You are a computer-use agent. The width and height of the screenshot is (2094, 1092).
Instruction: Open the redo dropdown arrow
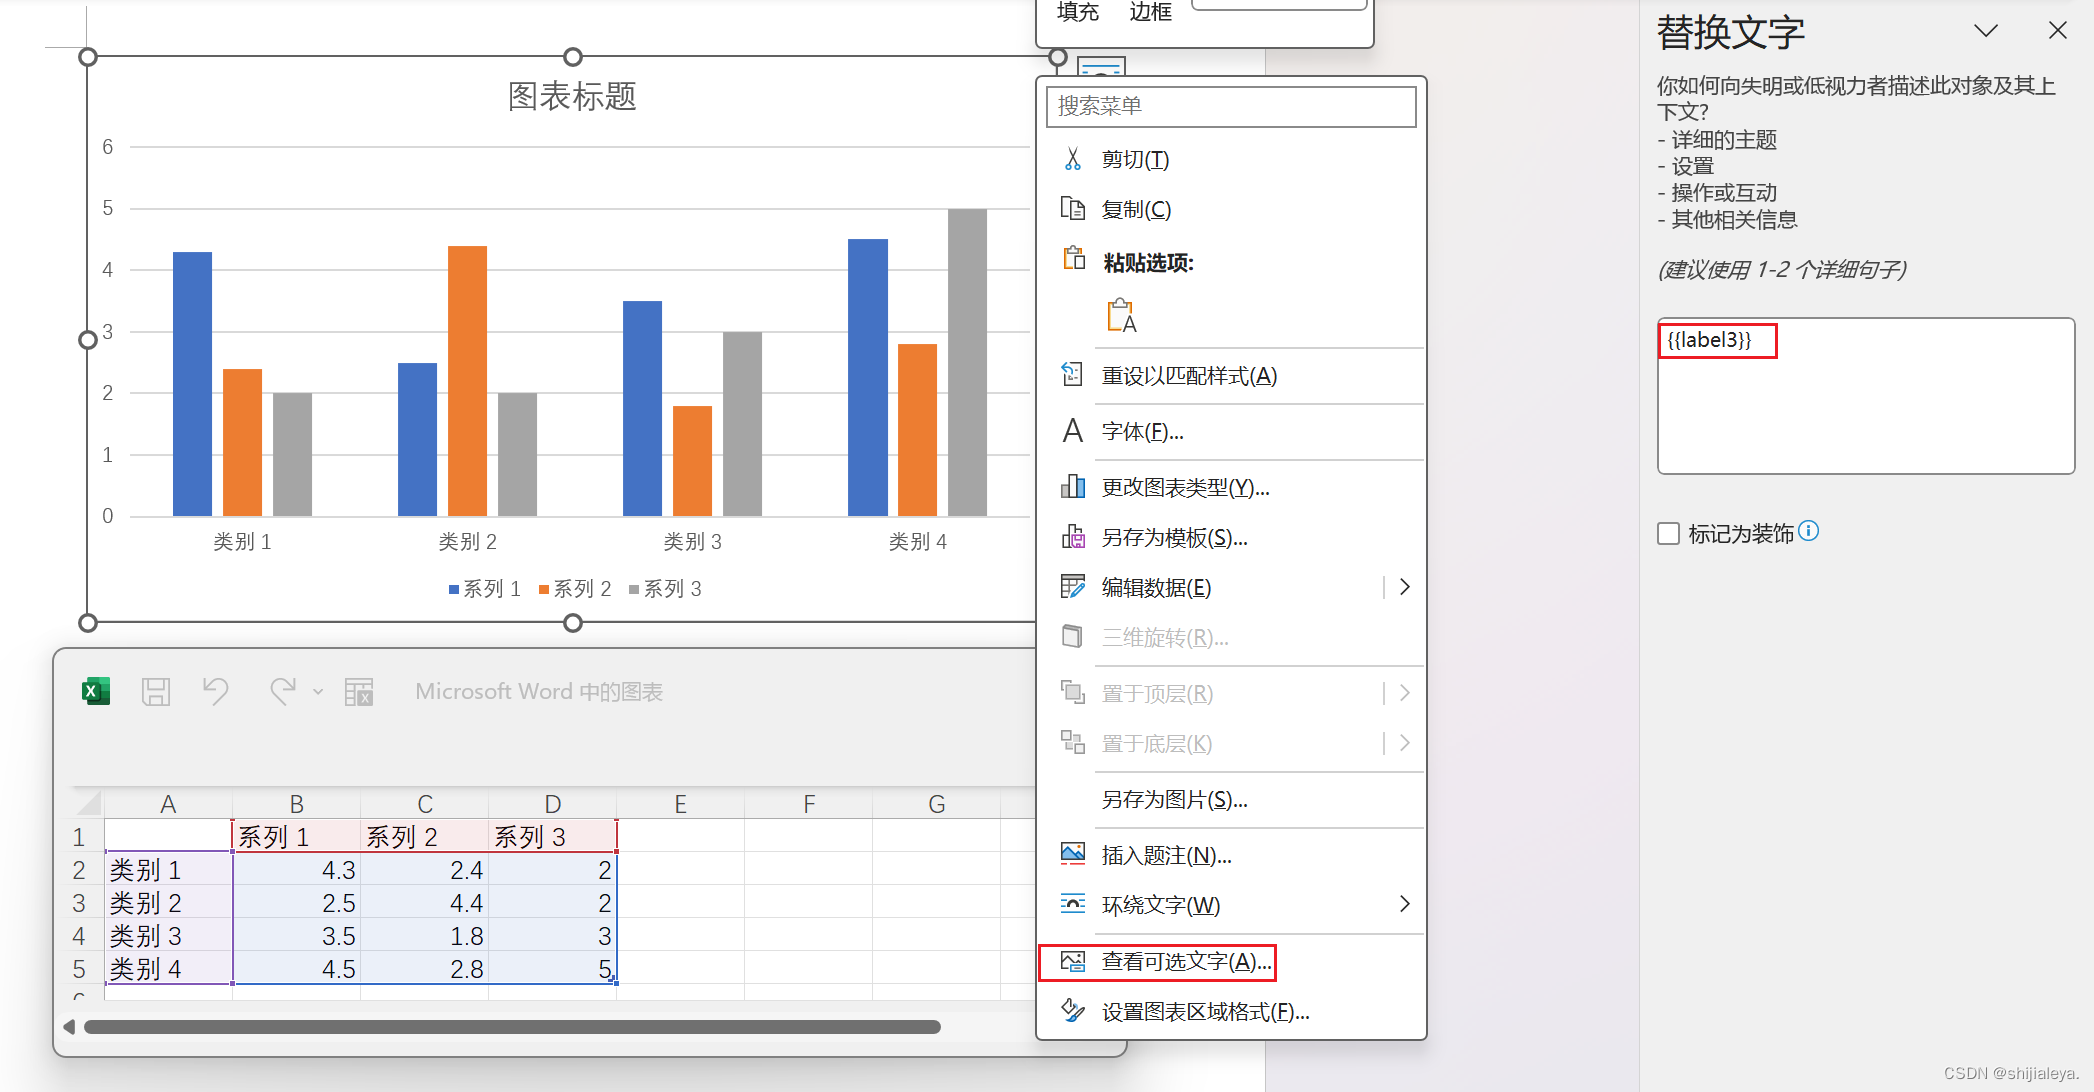(x=318, y=692)
